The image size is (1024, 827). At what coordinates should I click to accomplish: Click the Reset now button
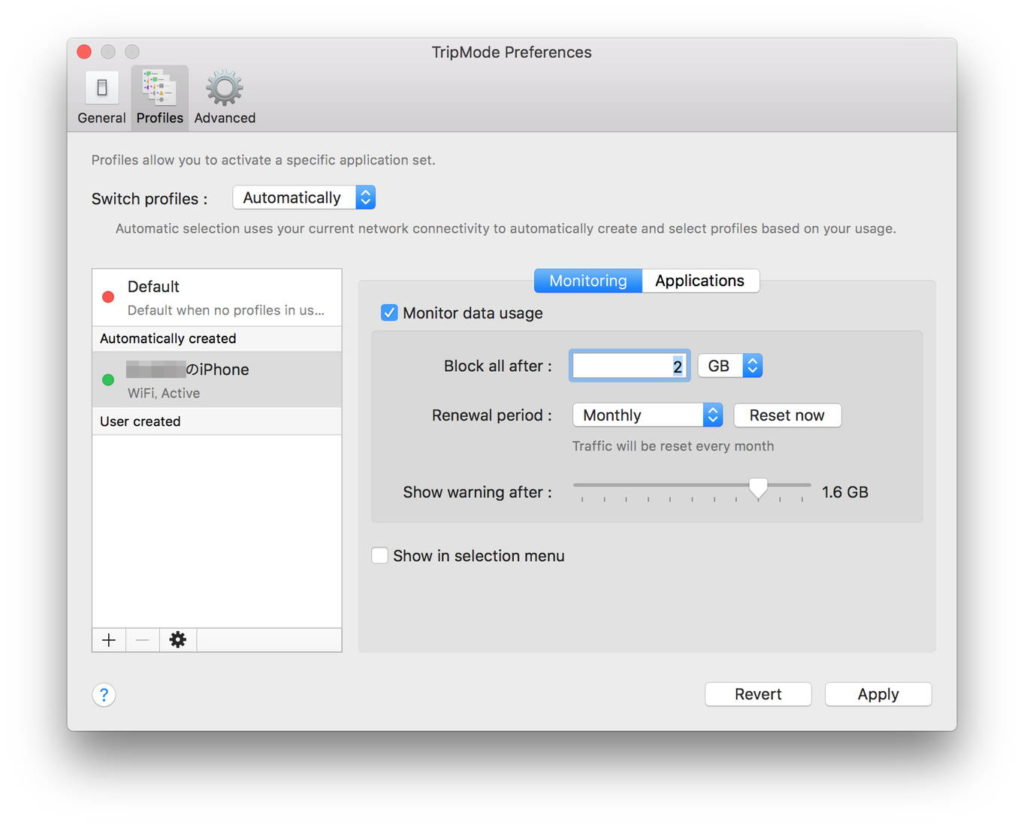pyautogui.click(x=787, y=415)
